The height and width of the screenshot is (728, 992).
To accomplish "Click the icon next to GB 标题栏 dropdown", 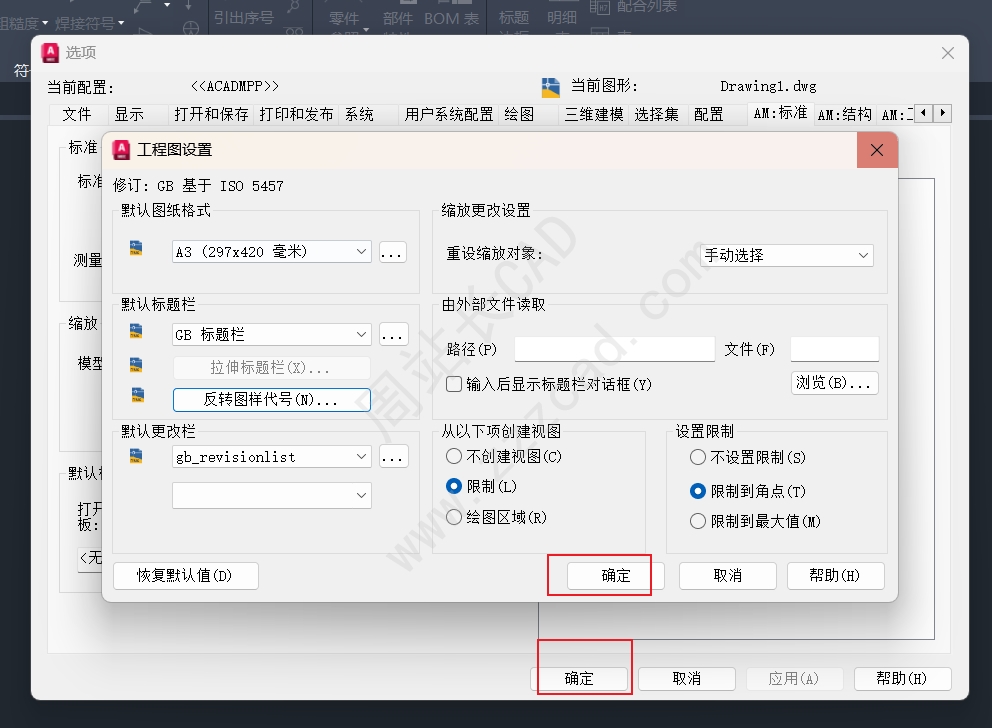I will coord(136,331).
